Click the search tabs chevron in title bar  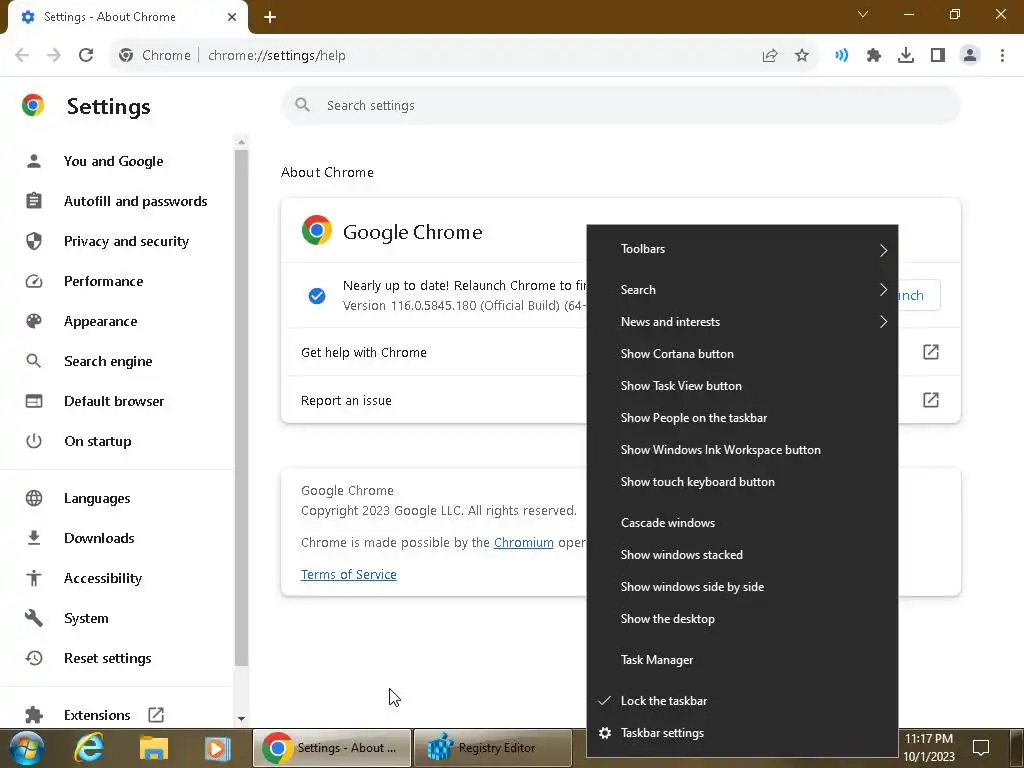tap(863, 14)
